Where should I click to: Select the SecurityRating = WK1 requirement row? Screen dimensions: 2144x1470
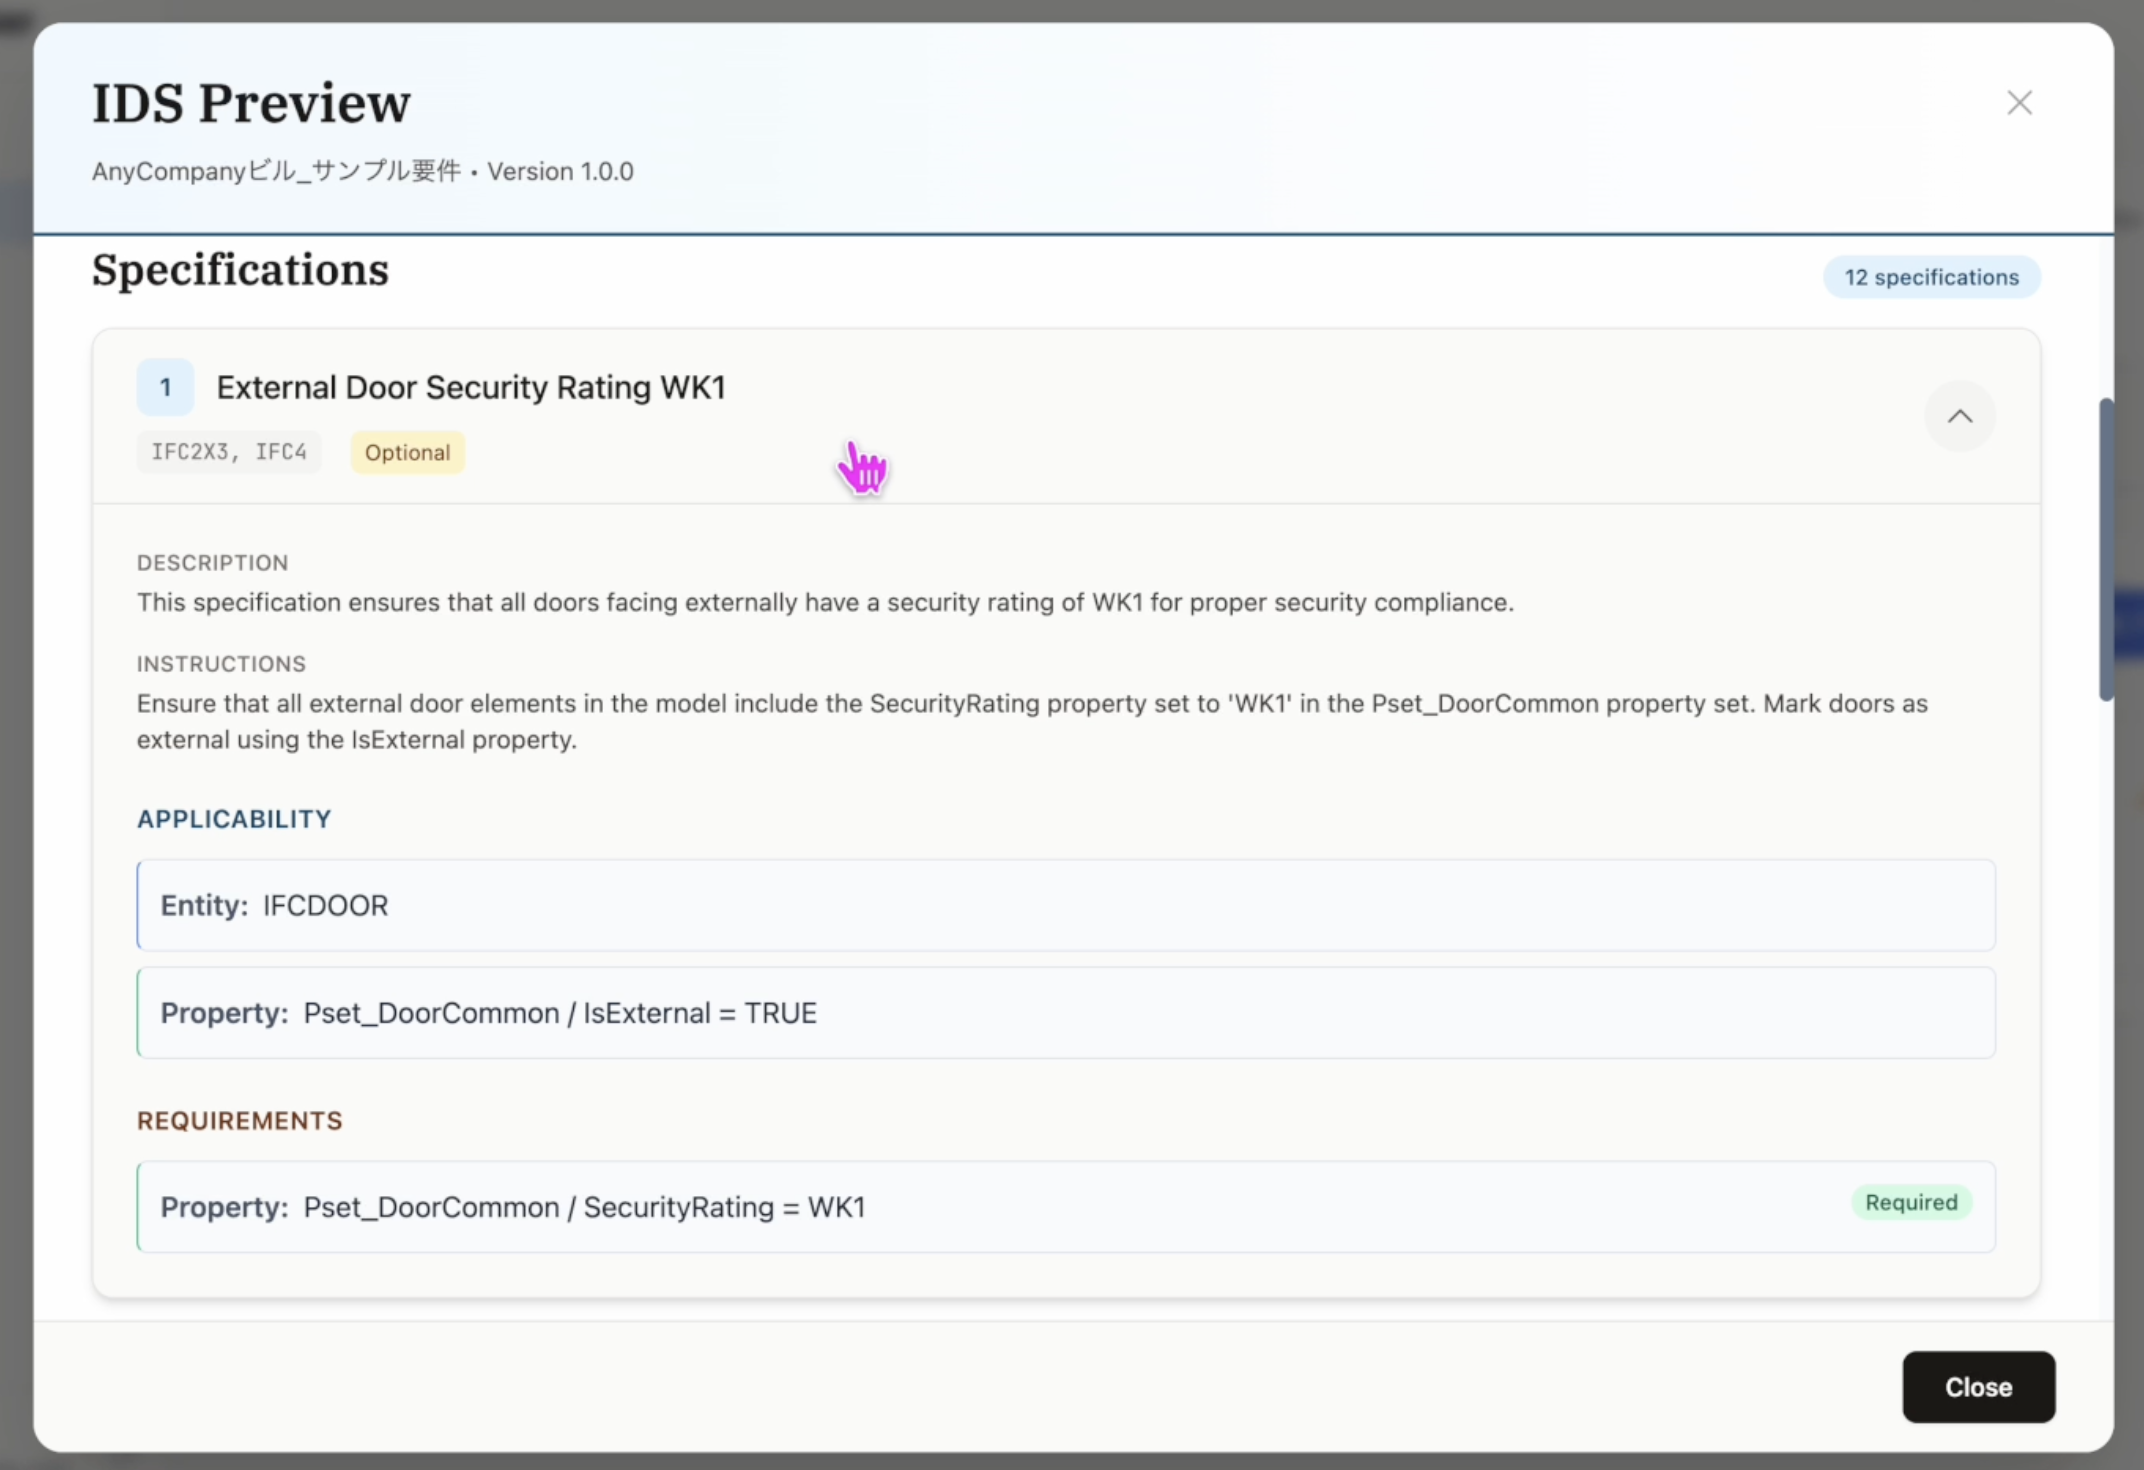tap(1066, 1207)
